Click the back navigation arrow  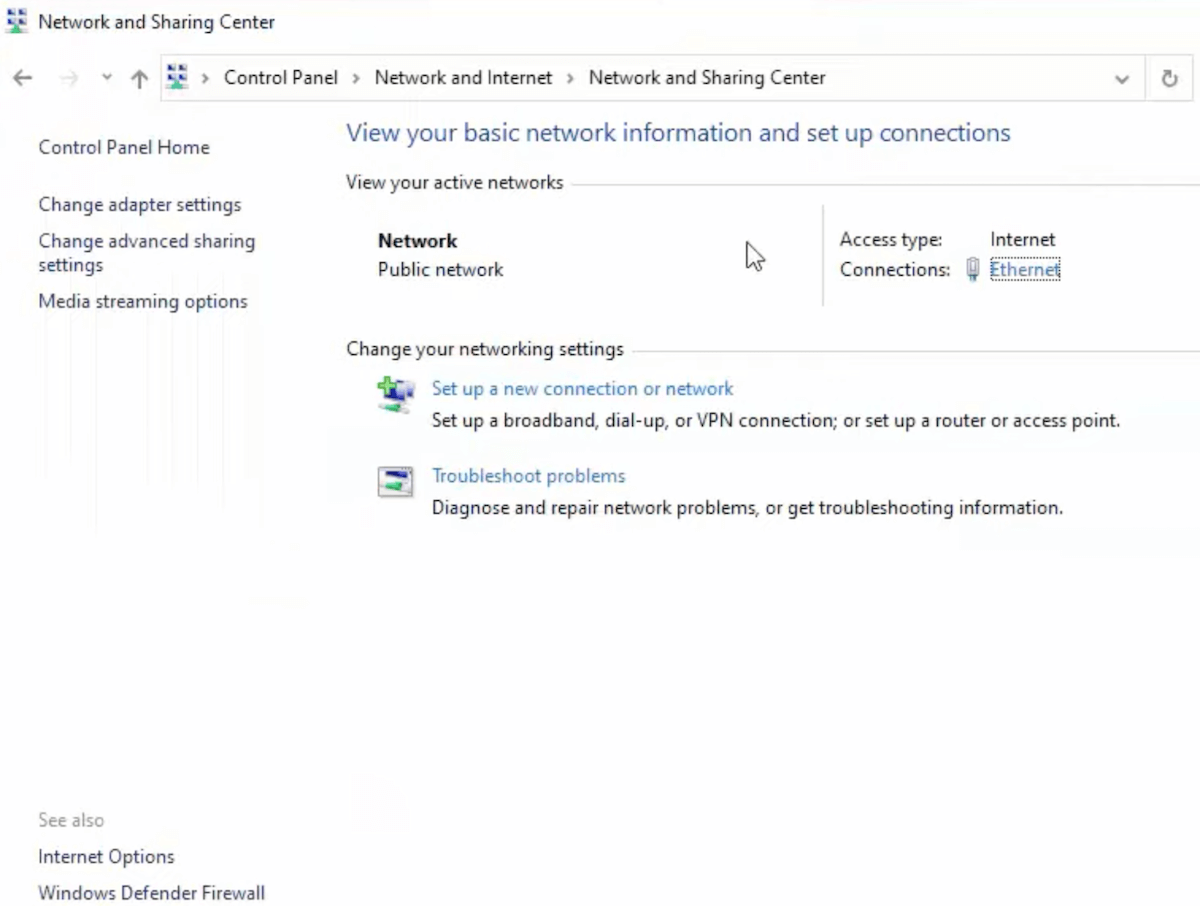click(22, 77)
